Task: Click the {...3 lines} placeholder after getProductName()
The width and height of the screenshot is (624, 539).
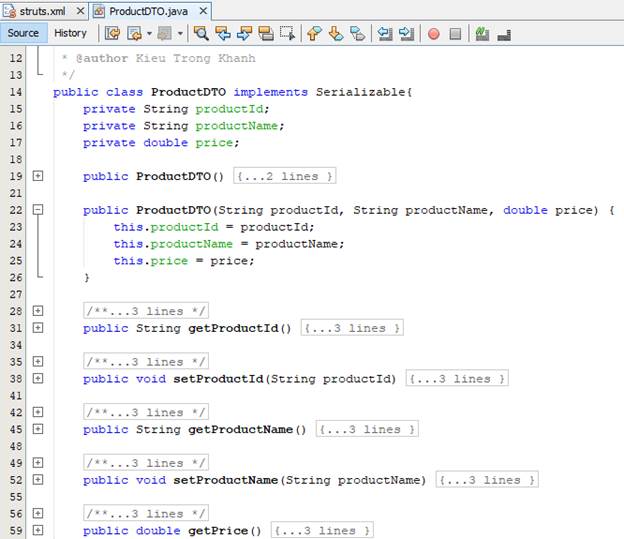Action: [x=367, y=429]
